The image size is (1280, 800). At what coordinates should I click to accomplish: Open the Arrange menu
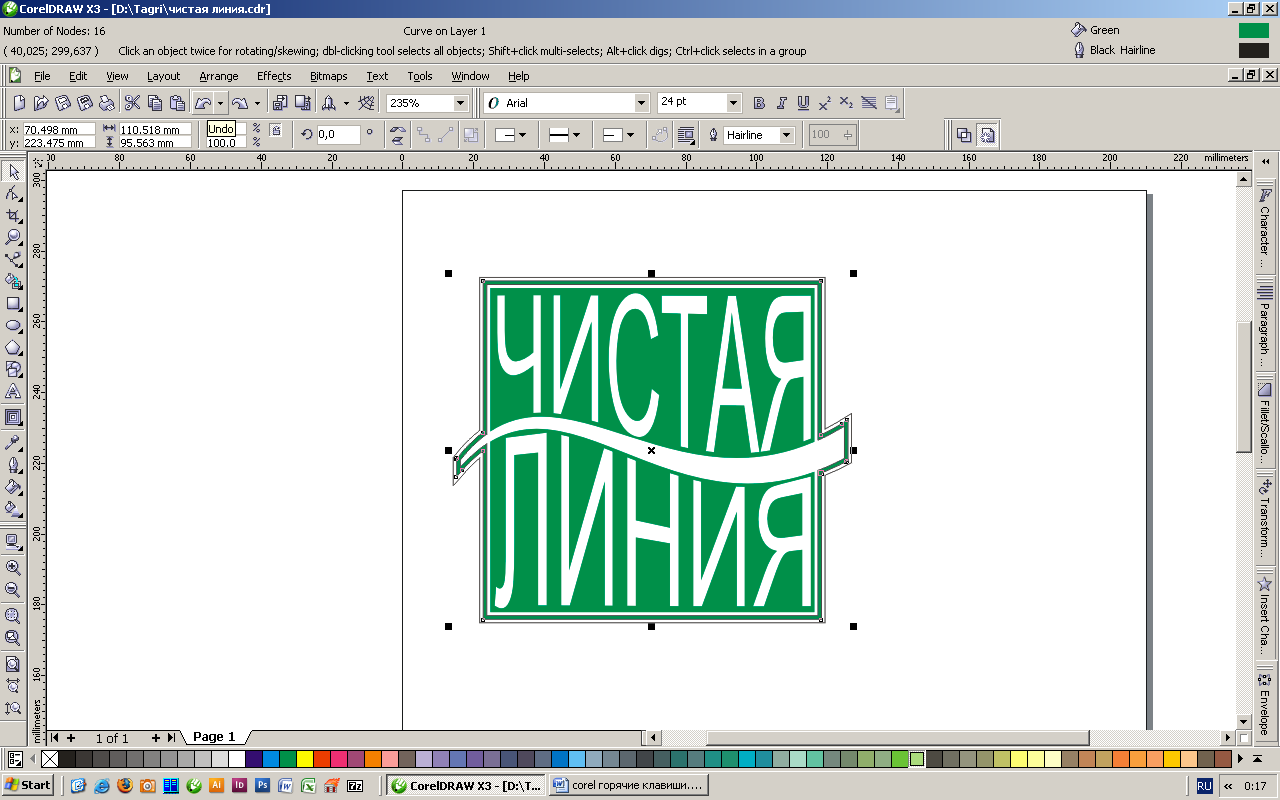[x=218, y=76]
